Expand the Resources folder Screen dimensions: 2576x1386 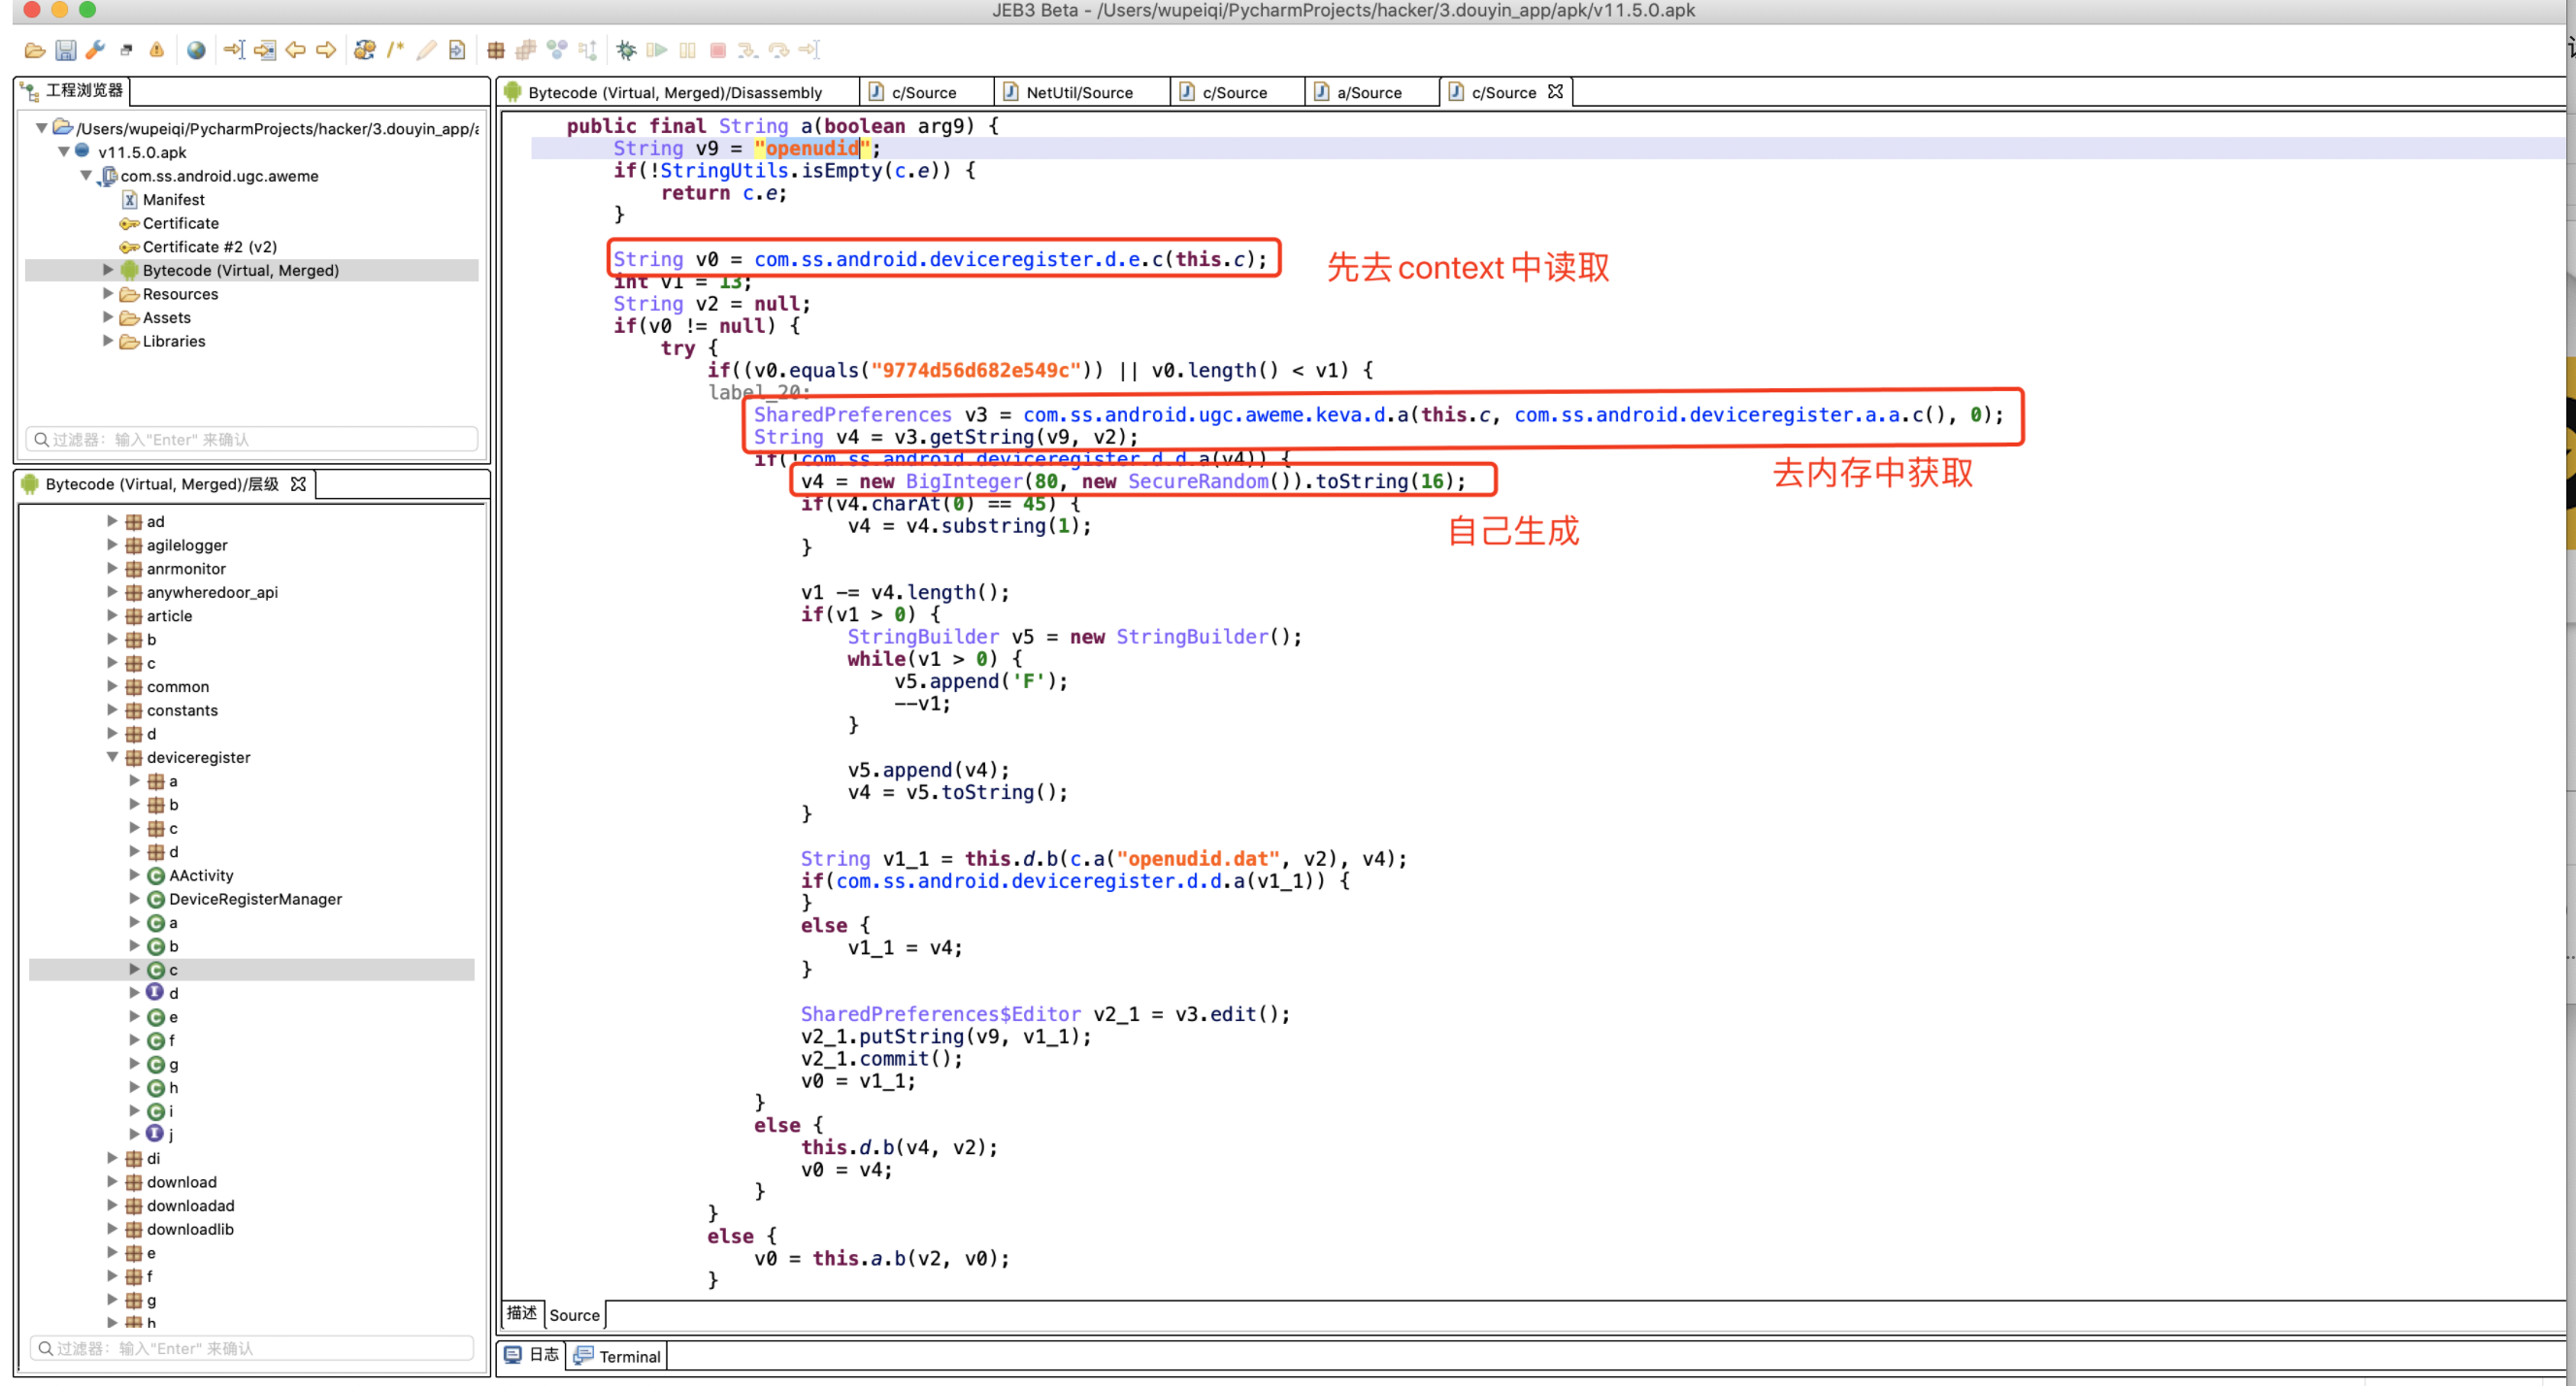[x=108, y=293]
